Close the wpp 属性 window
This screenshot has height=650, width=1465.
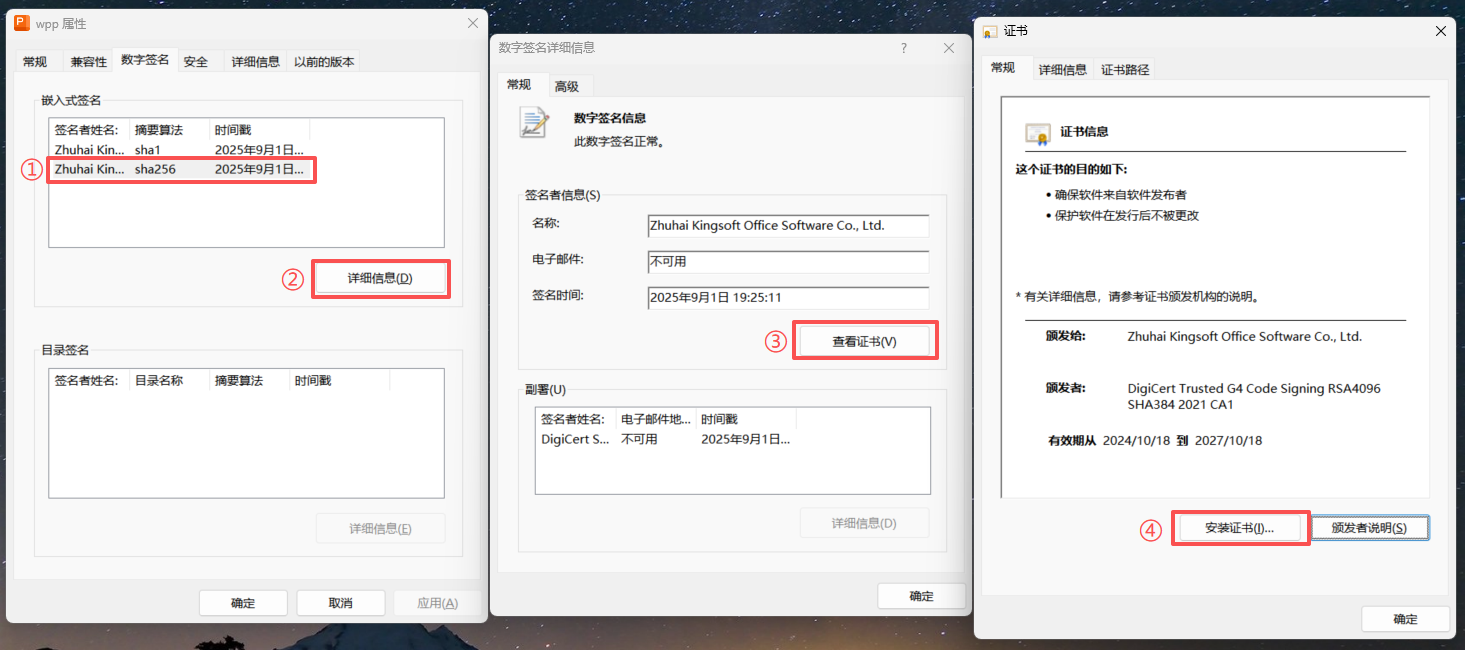pyautogui.click(x=473, y=23)
